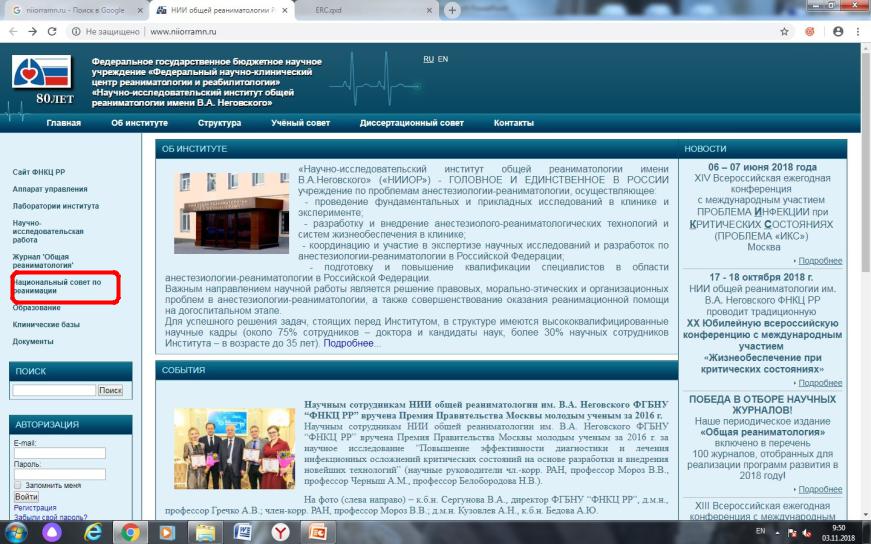
Task: Open the 'Лаборатории института' sidebar link
Action: pos(56,206)
